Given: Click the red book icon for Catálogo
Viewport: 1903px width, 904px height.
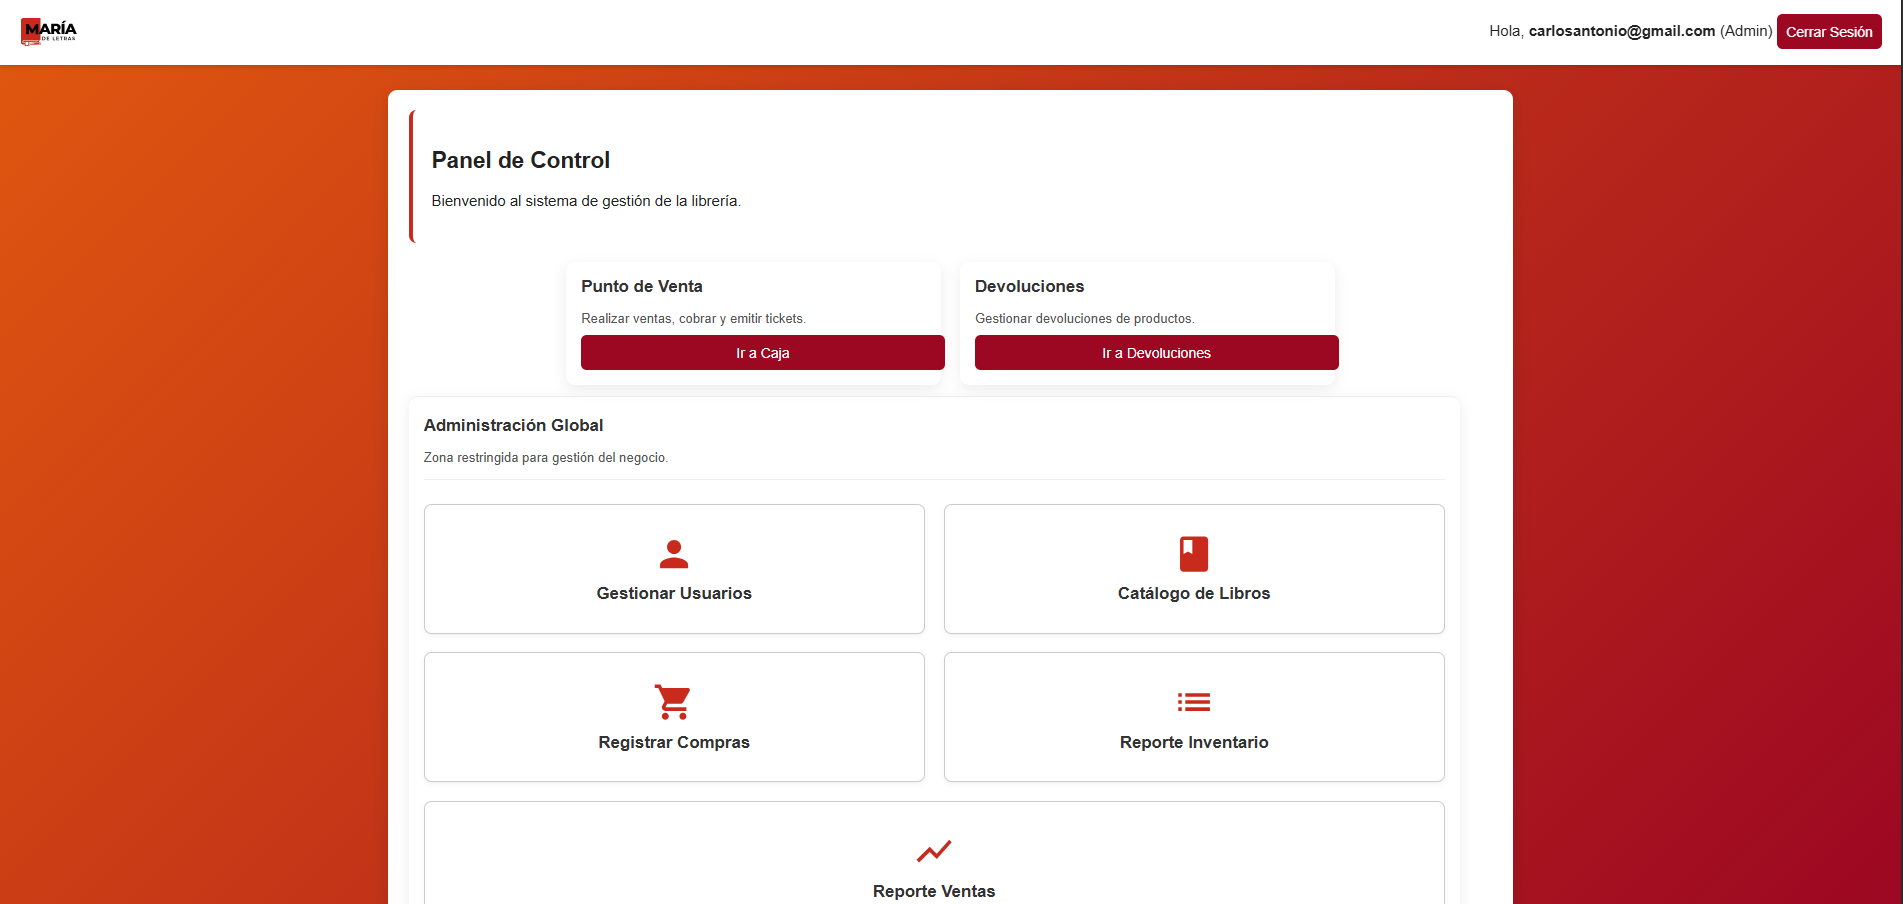Looking at the screenshot, I should tap(1193, 554).
